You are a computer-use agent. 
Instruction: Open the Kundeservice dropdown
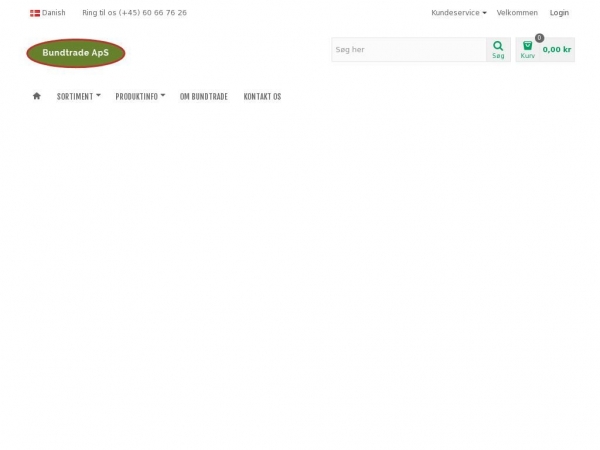point(459,13)
